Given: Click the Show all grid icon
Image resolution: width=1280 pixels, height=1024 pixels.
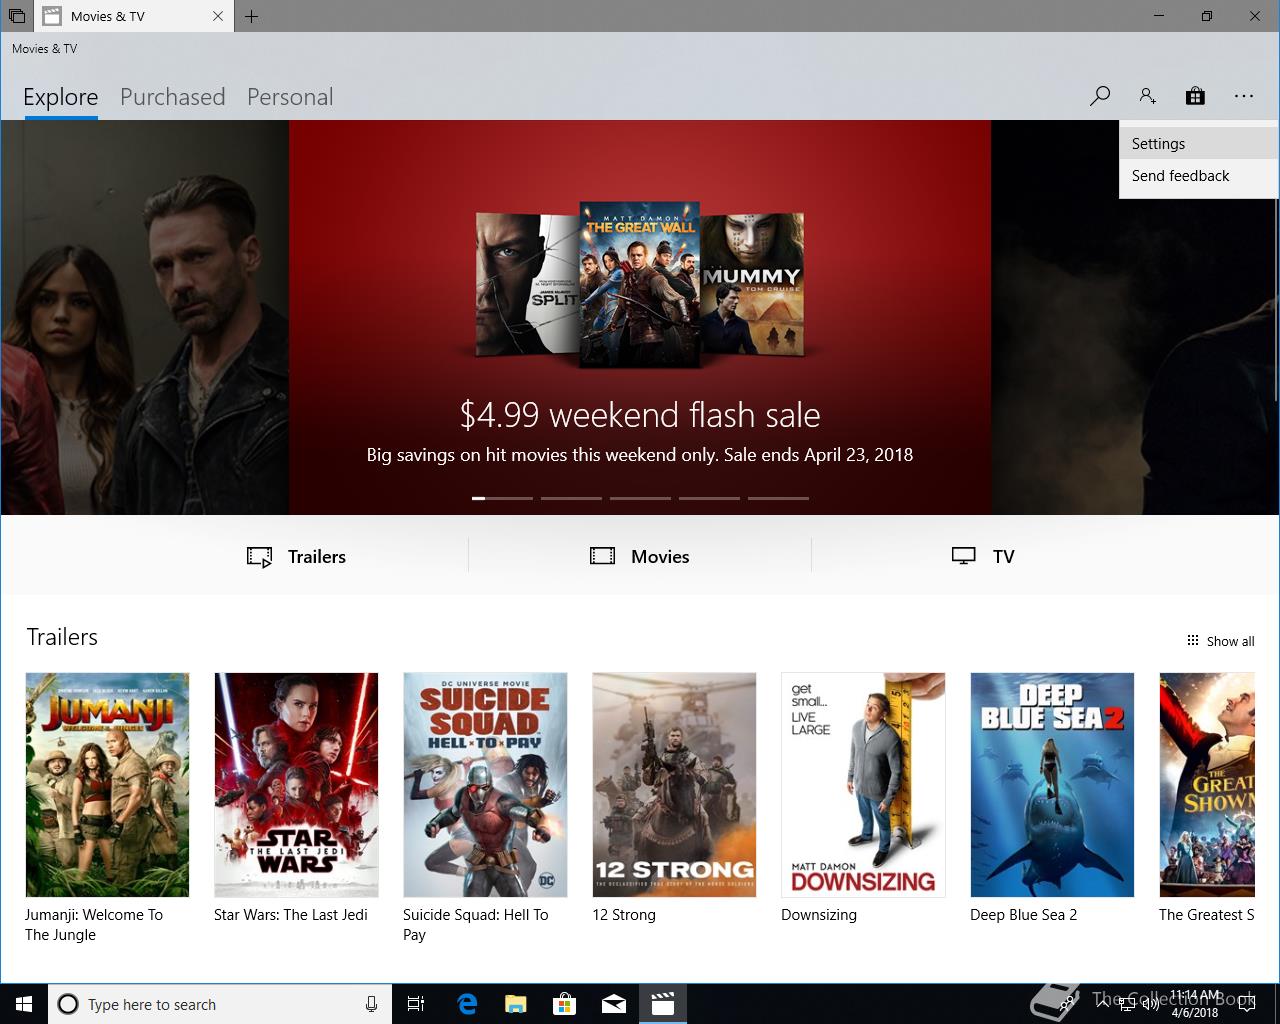Looking at the screenshot, I should (x=1192, y=641).
